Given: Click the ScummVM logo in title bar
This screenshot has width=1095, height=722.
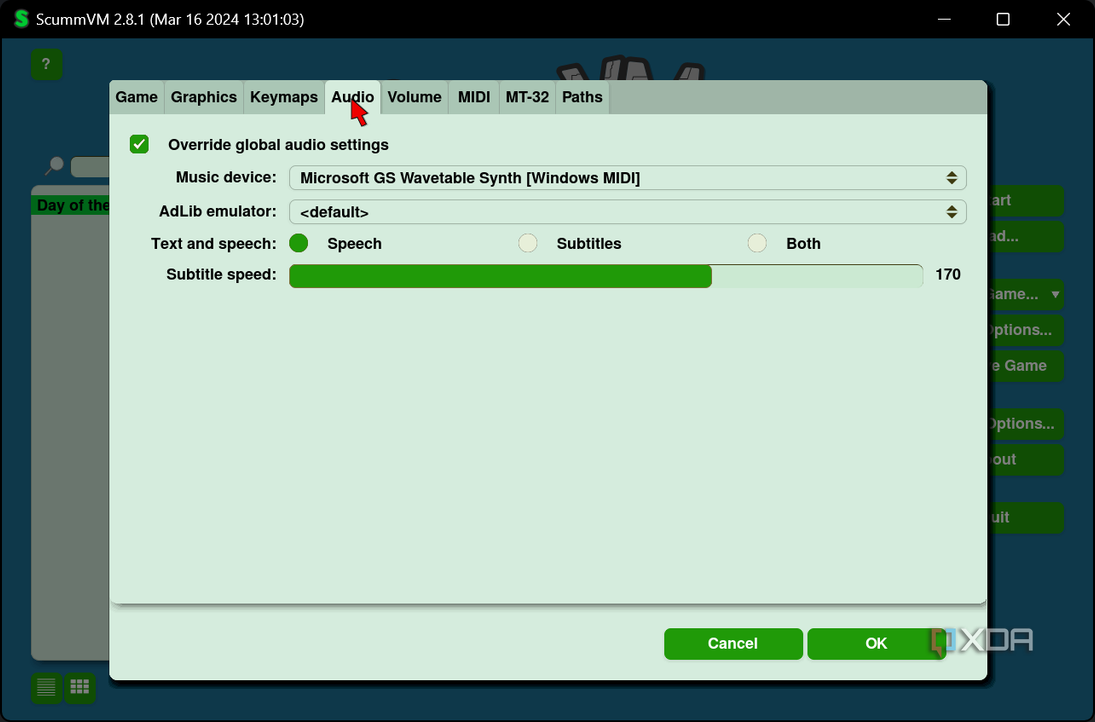Looking at the screenshot, I should [21, 19].
